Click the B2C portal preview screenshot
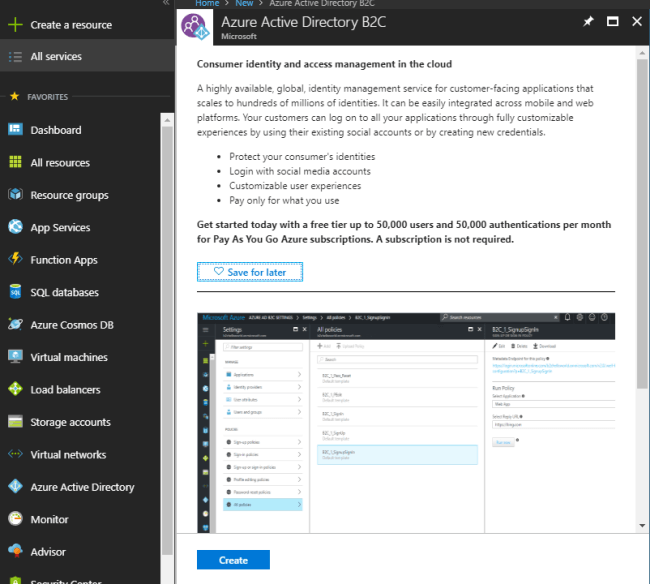This screenshot has width=650, height=584. (406, 423)
